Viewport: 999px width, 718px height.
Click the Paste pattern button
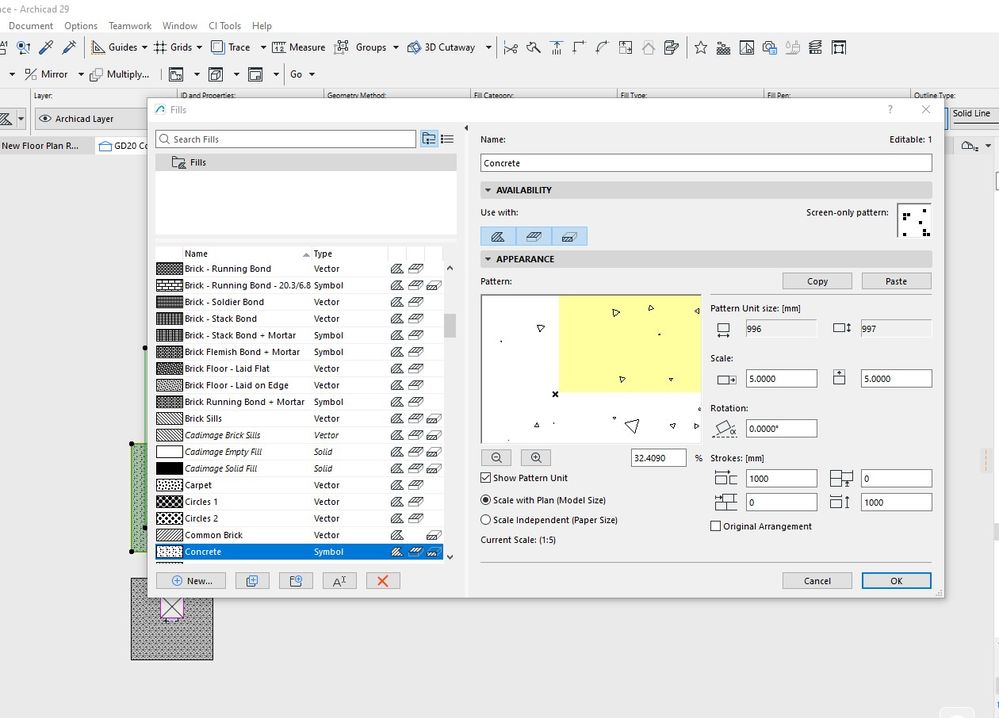click(x=896, y=281)
